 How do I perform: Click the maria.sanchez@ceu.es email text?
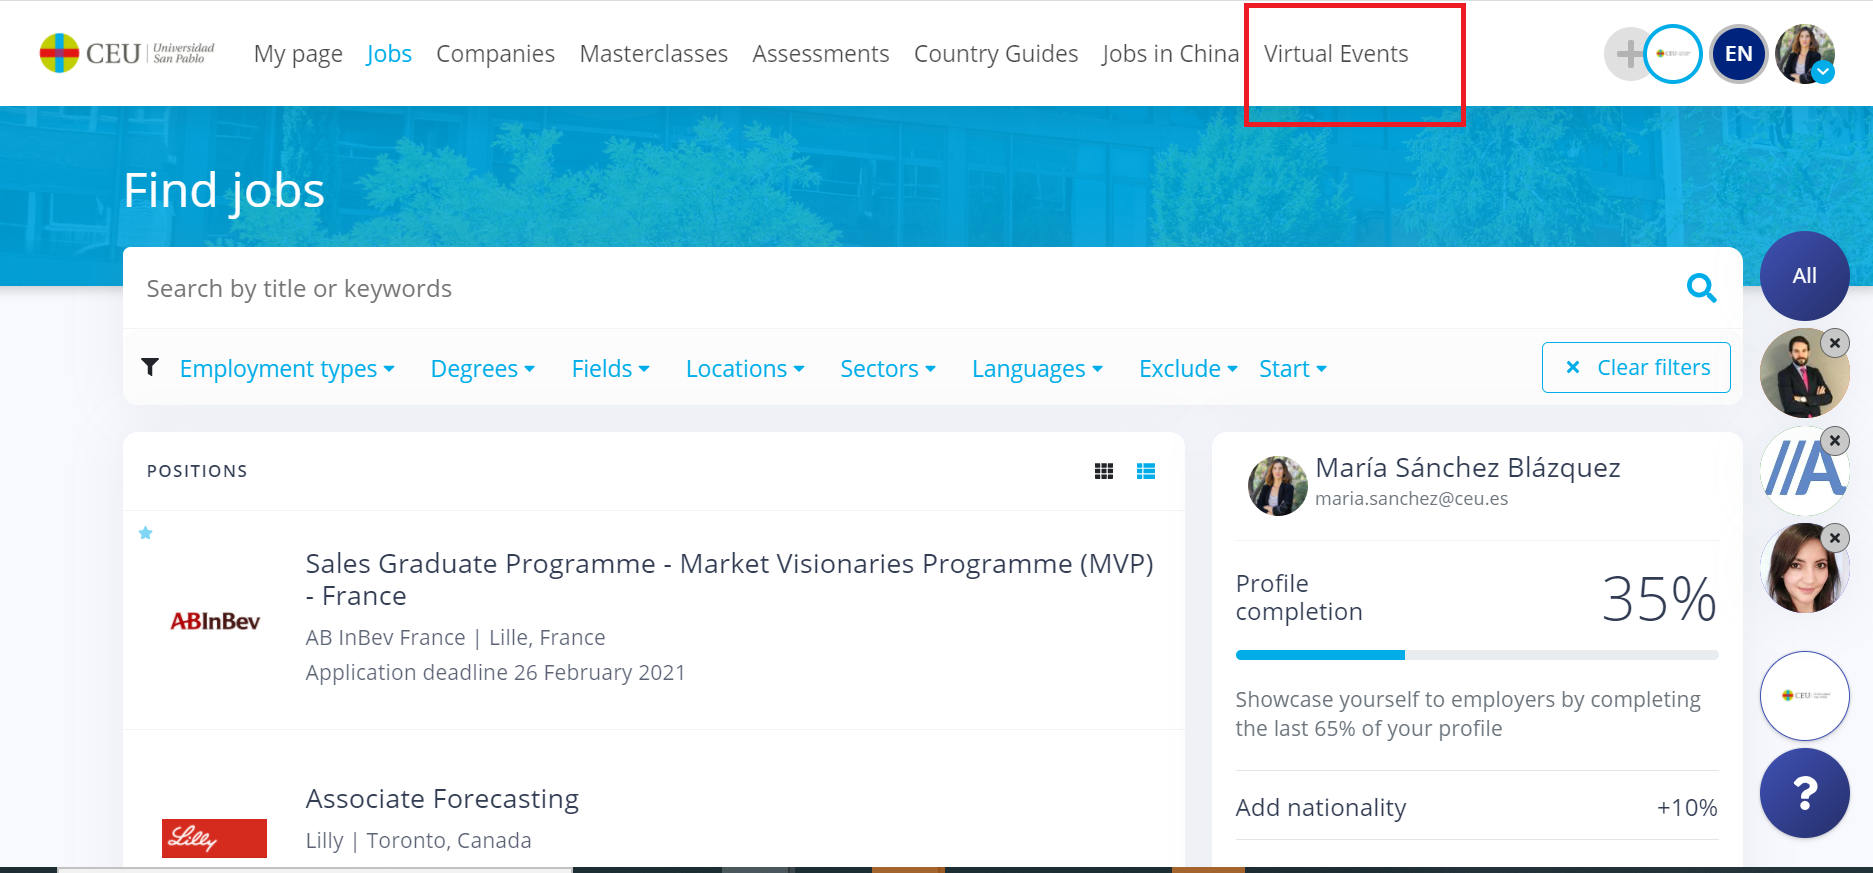click(1411, 498)
